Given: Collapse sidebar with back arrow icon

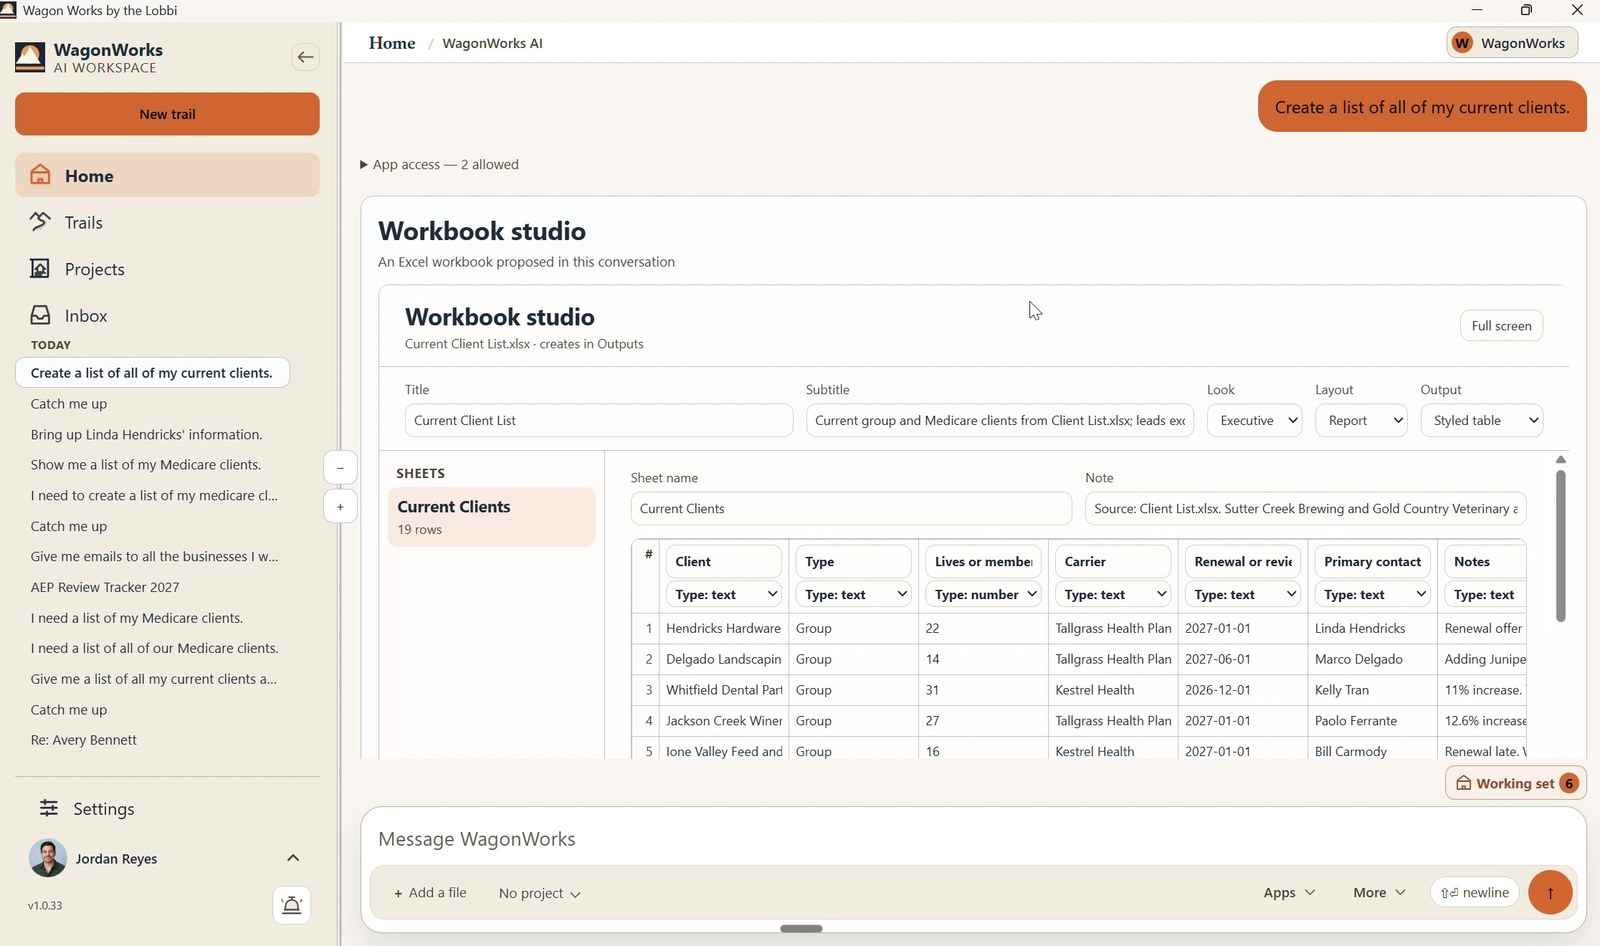Looking at the screenshot, I should [305, 57].
